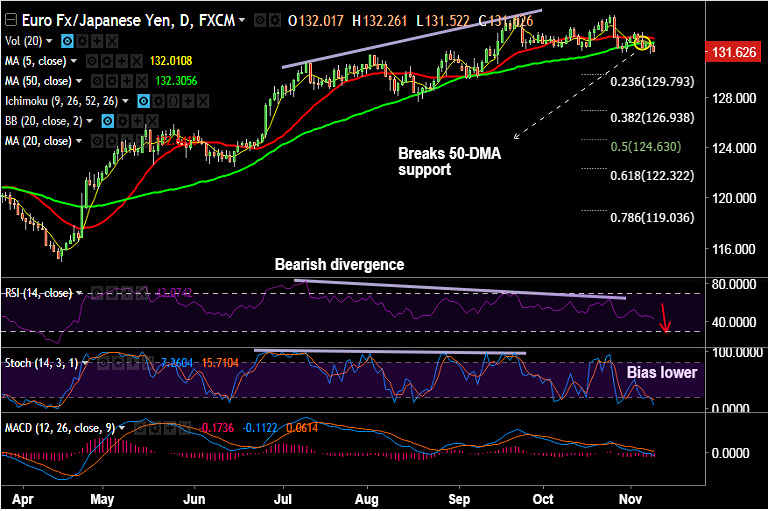Open RSI (14, close) settings gear

(112, 293)
